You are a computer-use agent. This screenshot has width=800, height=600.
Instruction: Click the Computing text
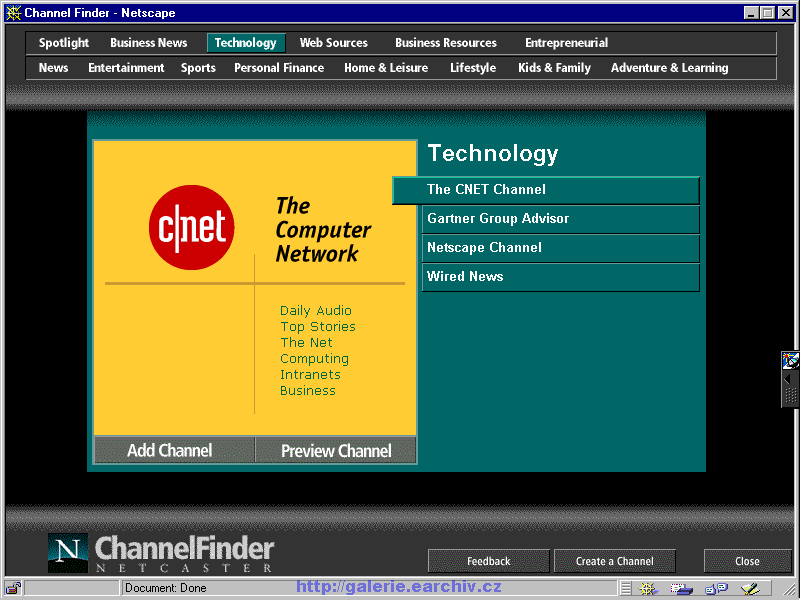coord(314,359)
